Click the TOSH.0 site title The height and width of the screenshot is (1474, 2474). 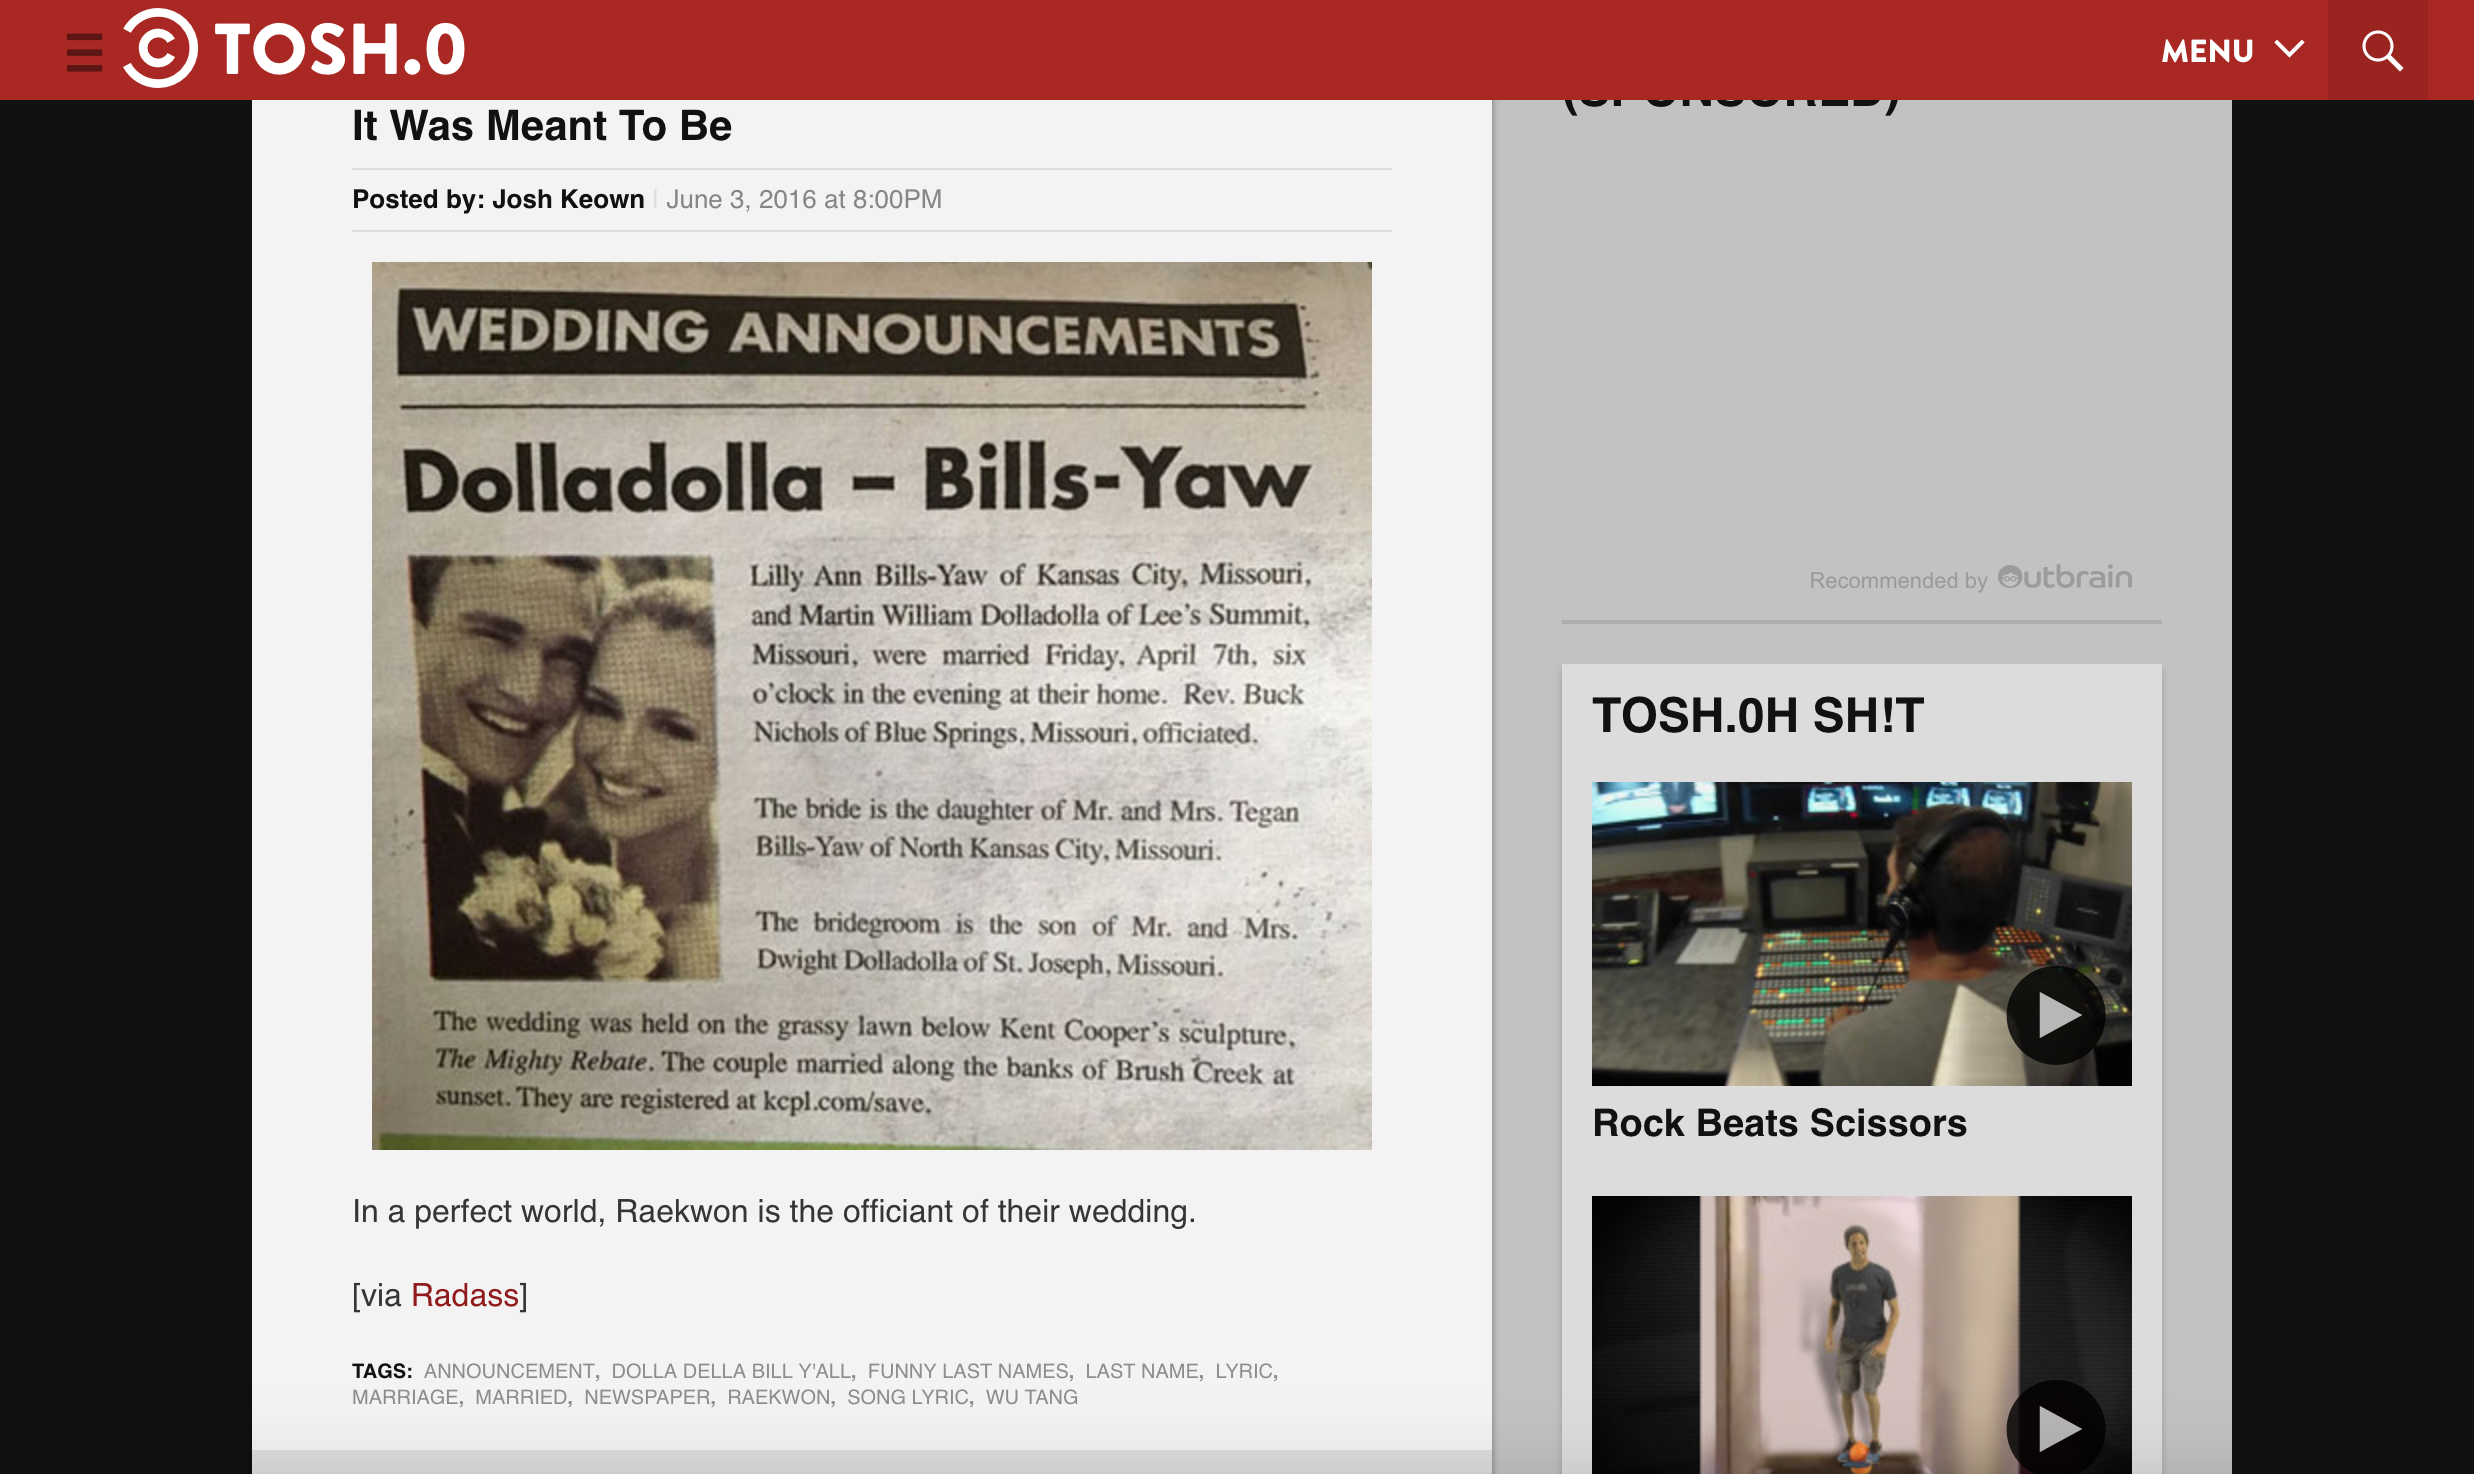340,49
